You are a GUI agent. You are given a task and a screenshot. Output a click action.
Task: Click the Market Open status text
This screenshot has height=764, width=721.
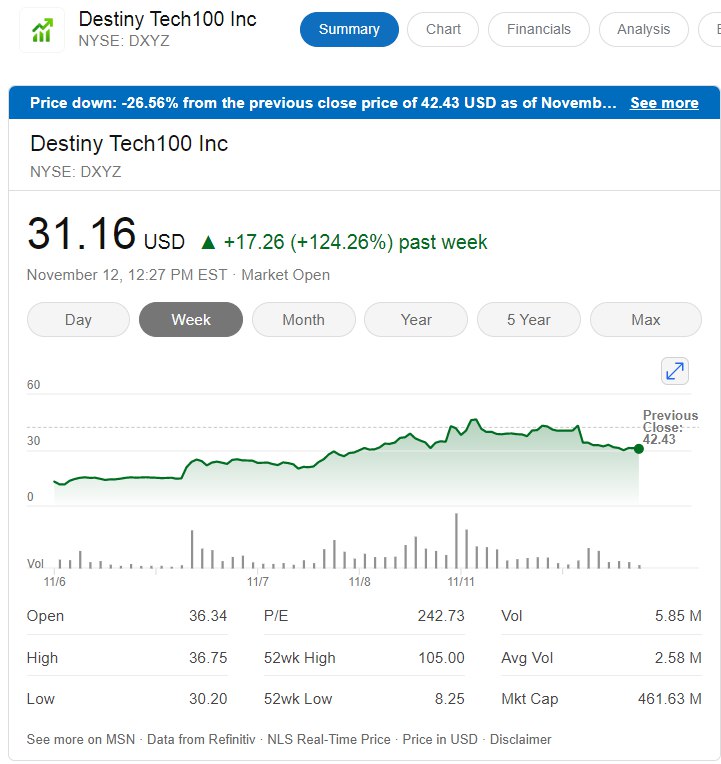pos(285,275)
